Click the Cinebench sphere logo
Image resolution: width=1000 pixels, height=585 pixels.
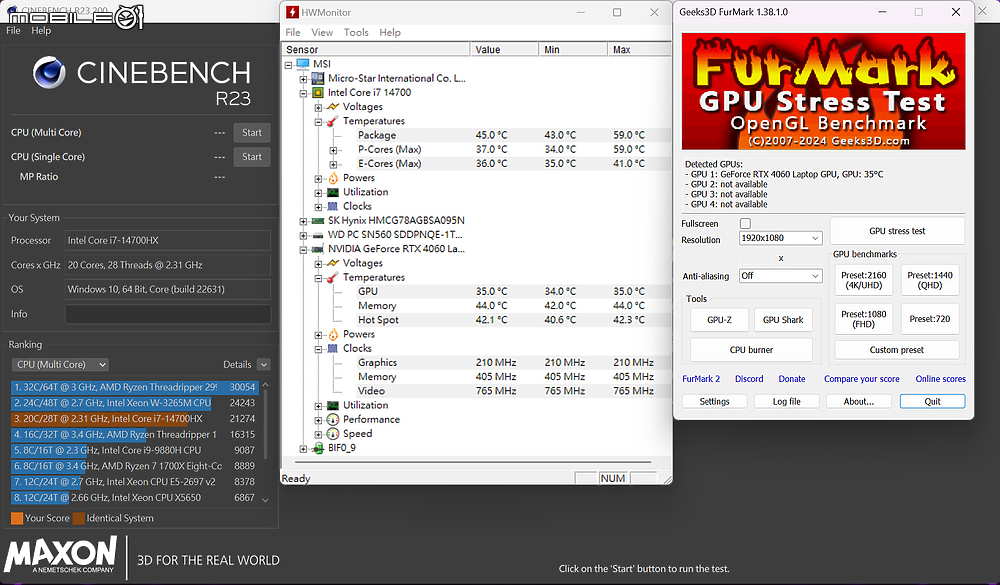tap(49, 72)
